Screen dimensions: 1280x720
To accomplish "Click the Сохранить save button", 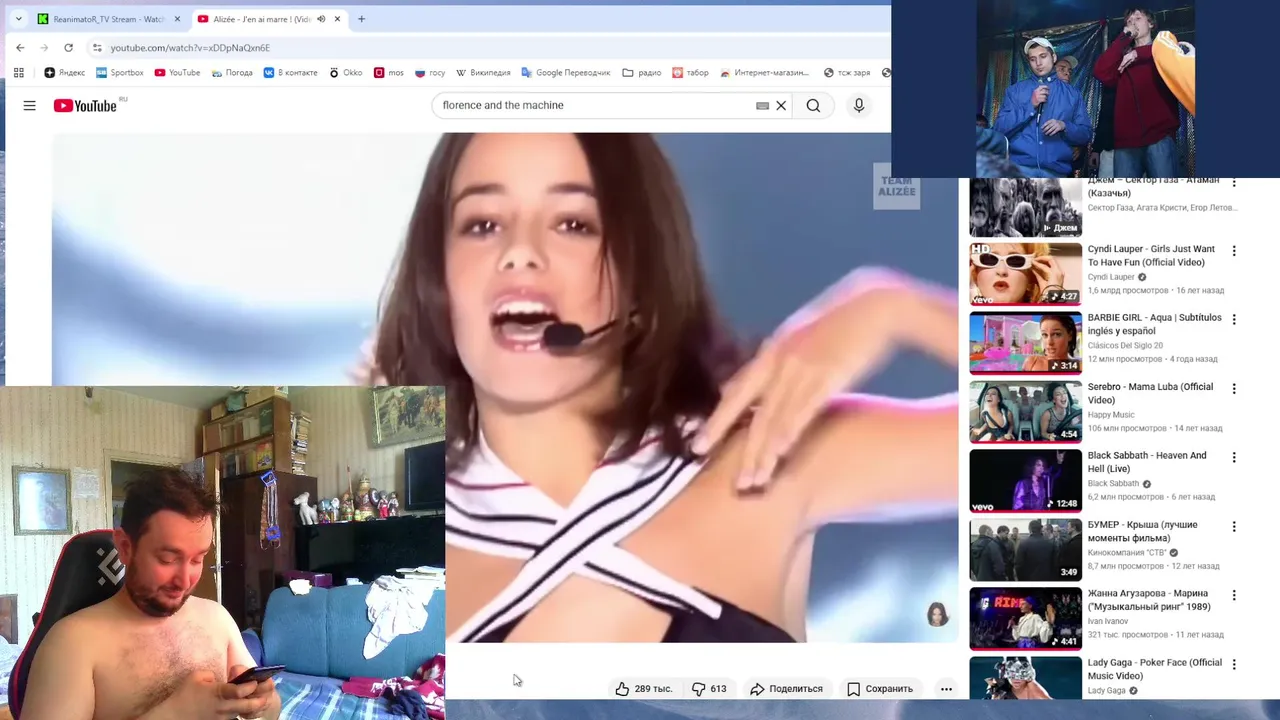I will 880,689.
